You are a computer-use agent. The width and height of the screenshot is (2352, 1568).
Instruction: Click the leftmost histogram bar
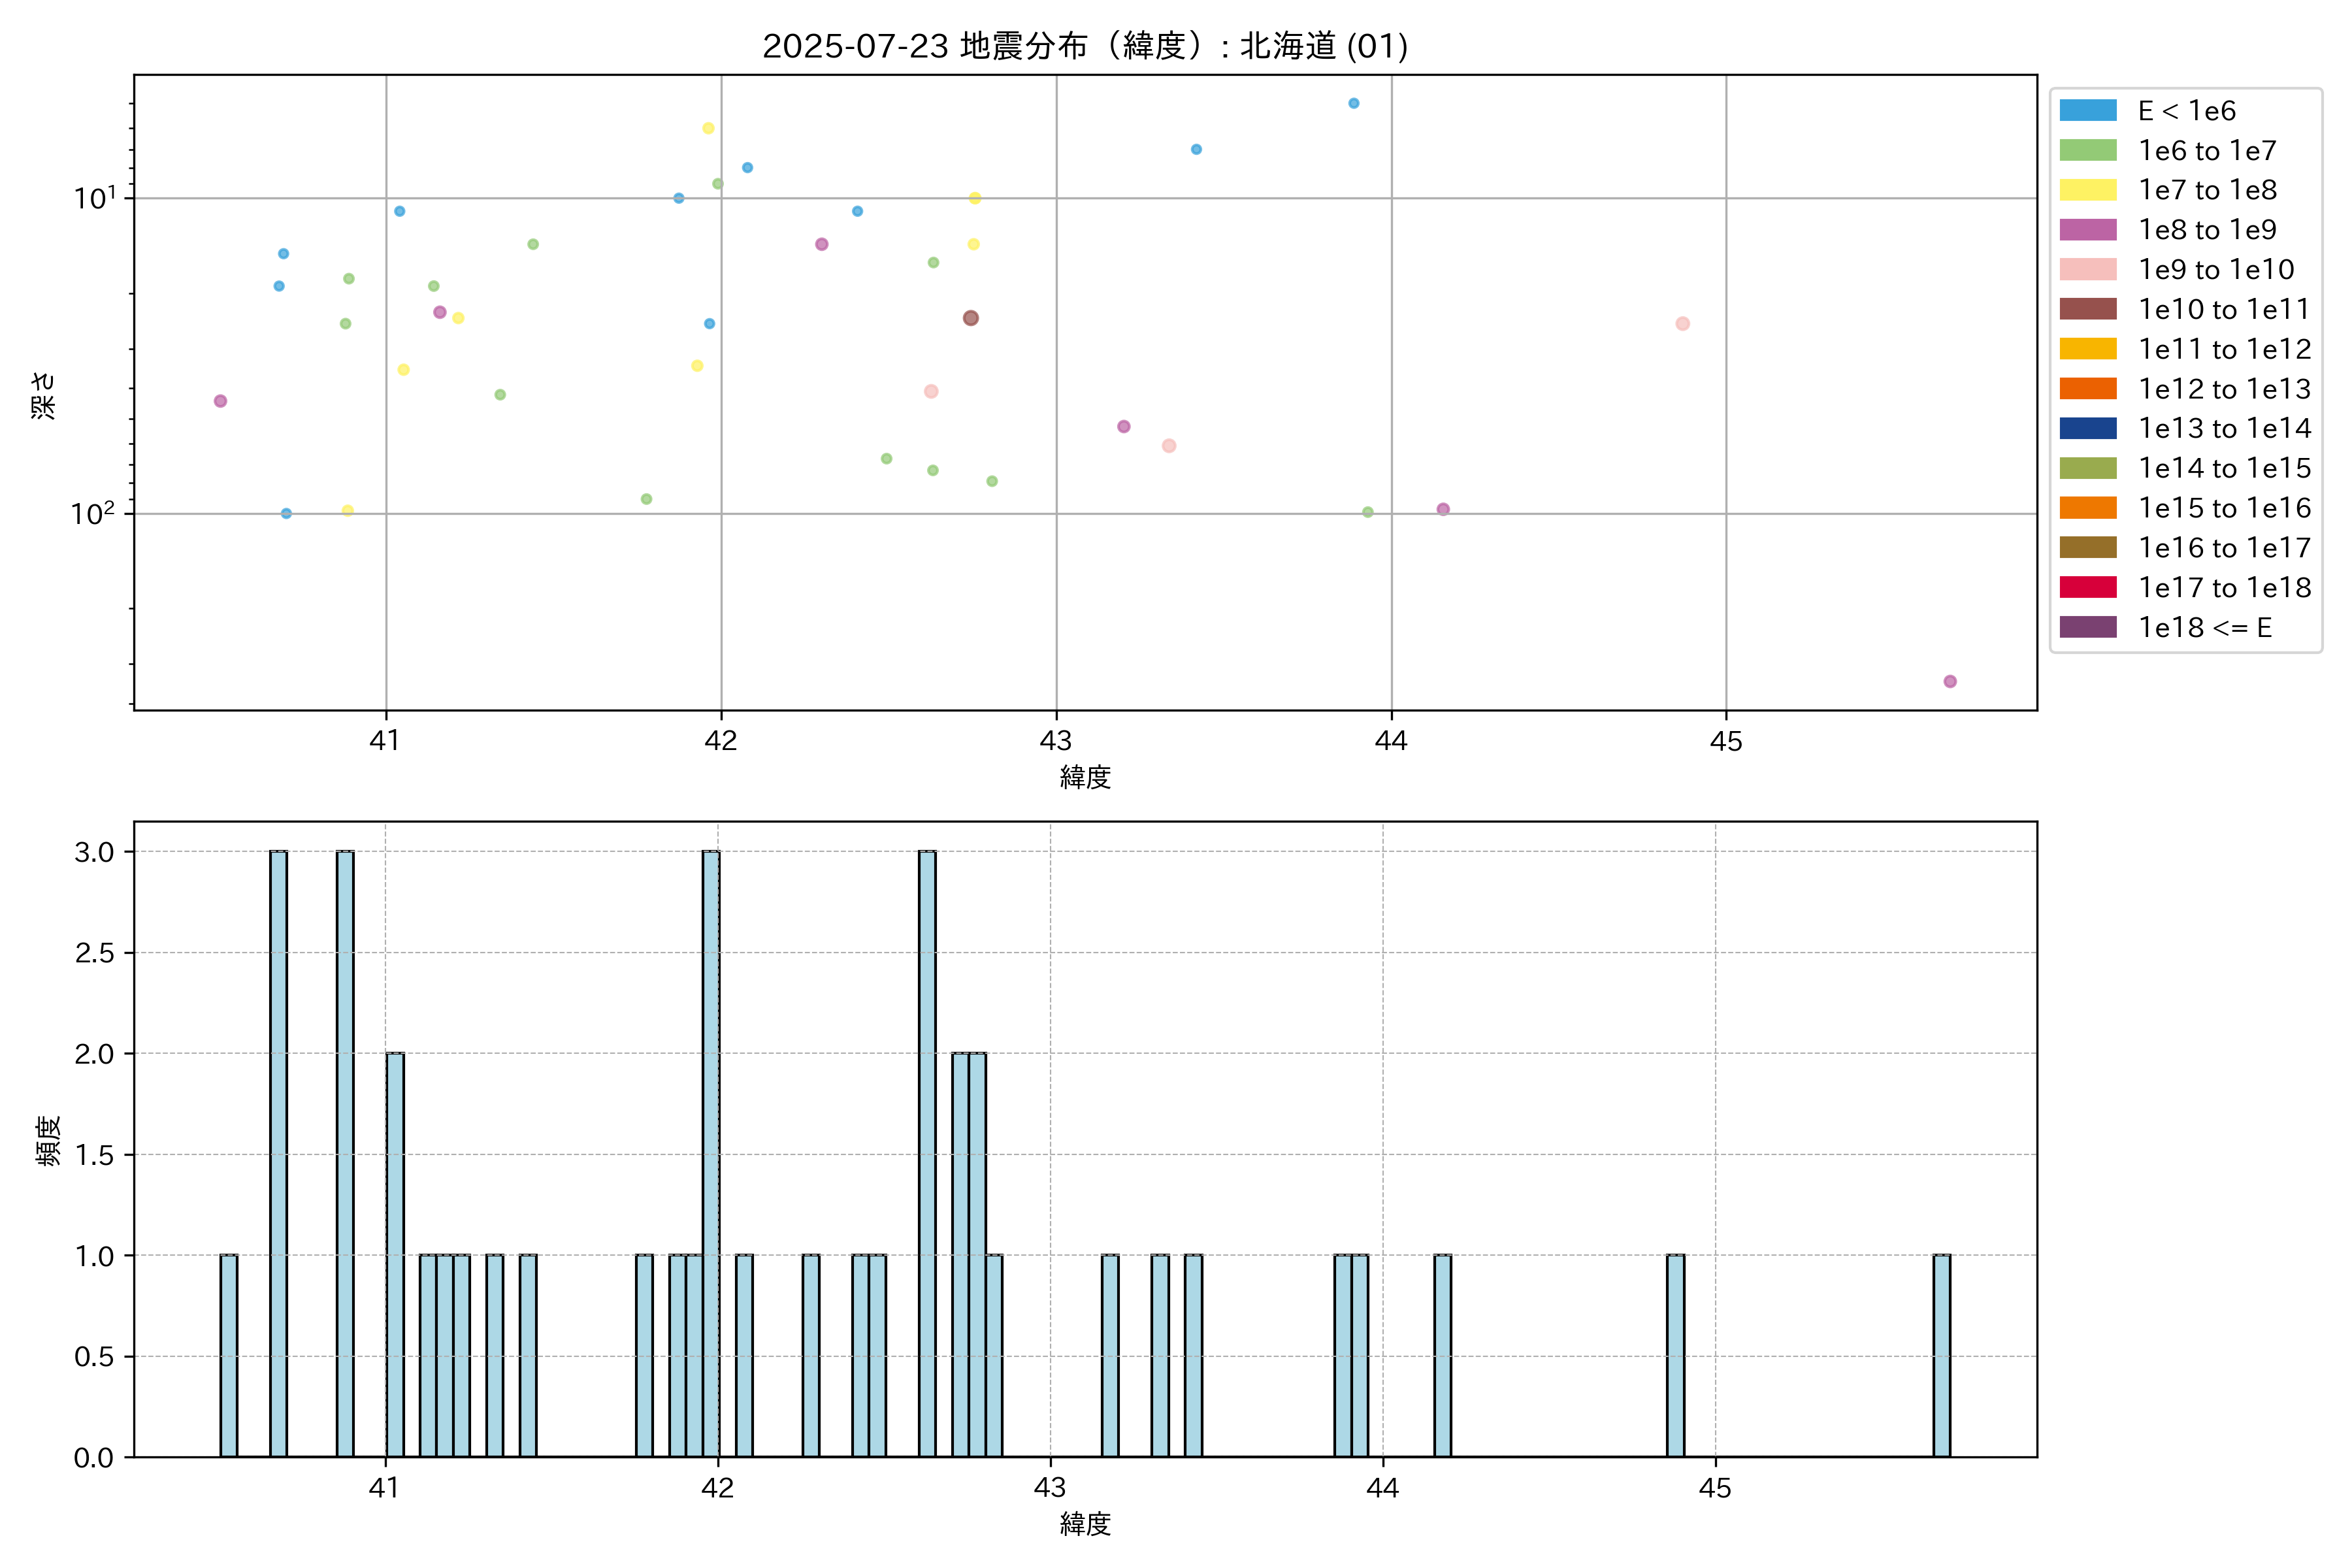click(x=229, y=1355)
